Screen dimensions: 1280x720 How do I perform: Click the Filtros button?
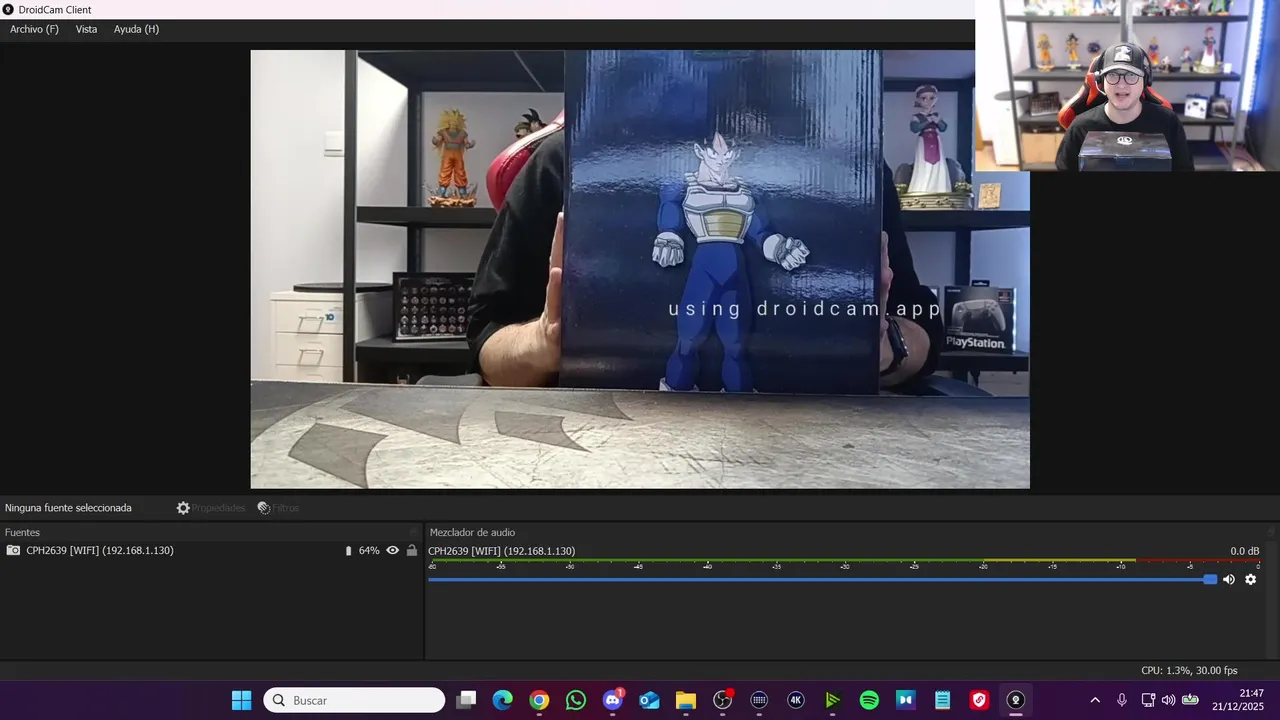[x=278, y=508]
